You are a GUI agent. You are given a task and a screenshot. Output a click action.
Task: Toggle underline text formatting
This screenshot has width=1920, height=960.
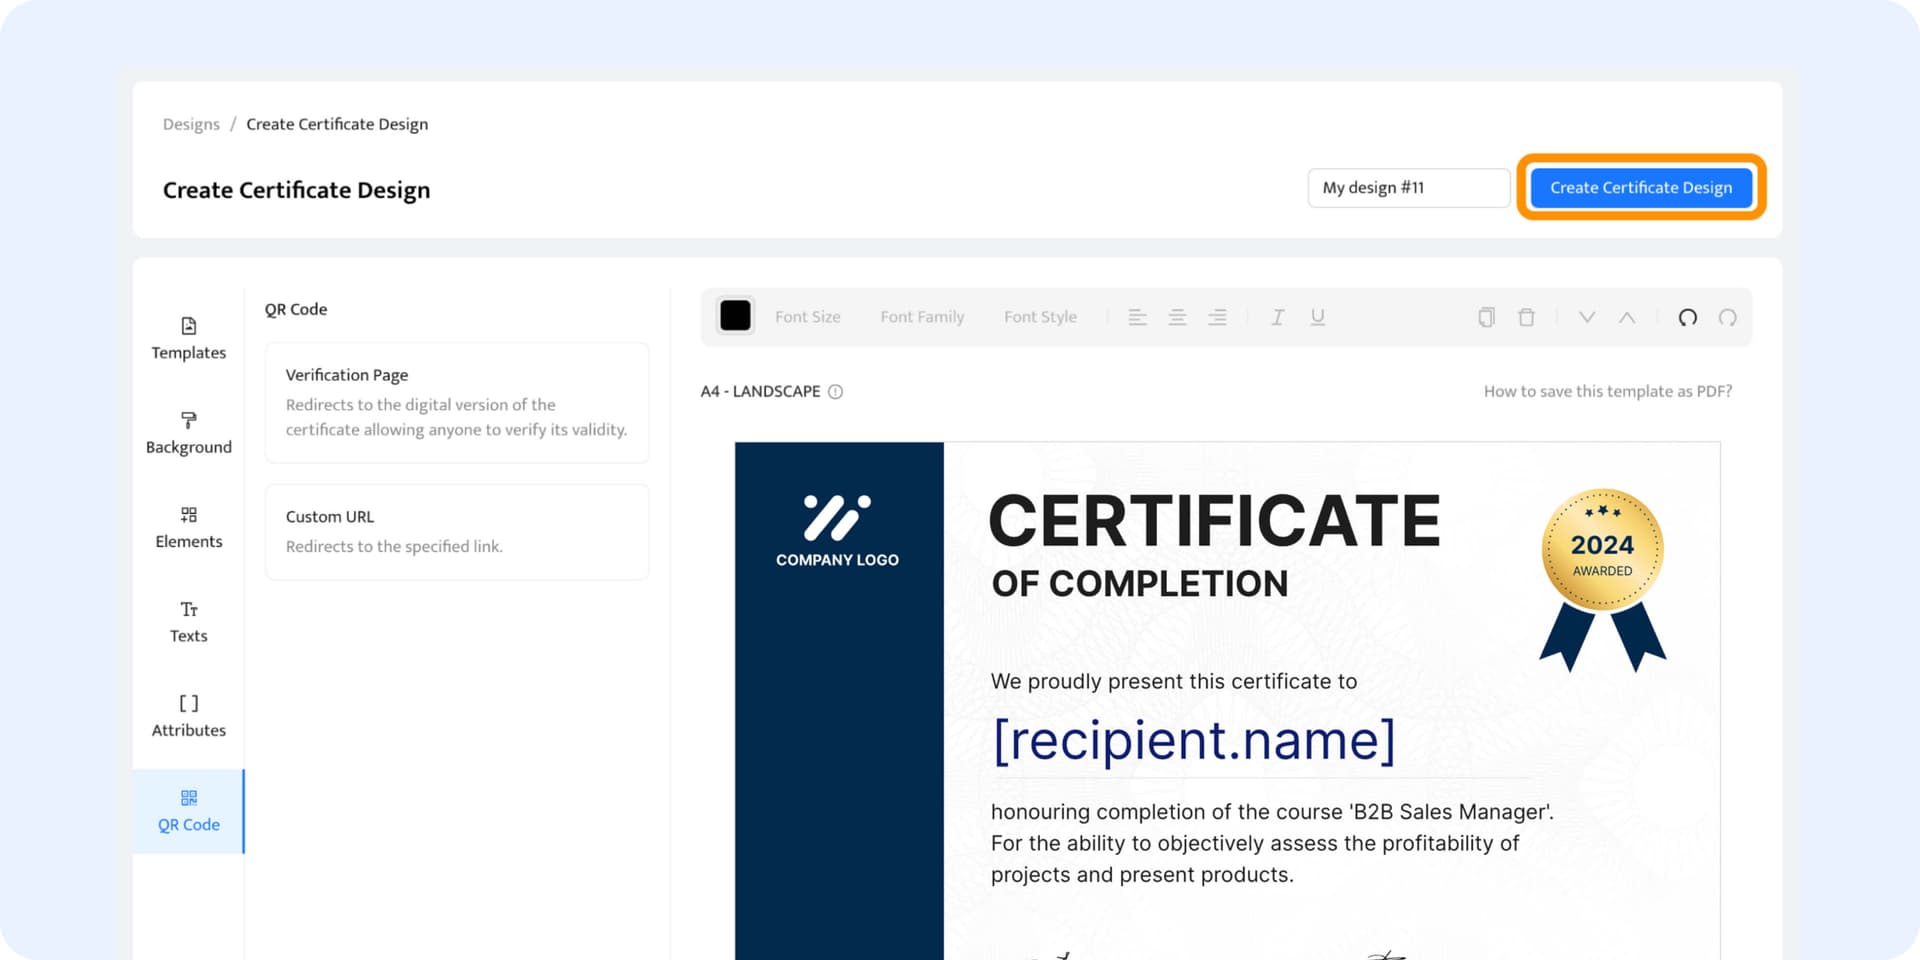pos(1317,317)
